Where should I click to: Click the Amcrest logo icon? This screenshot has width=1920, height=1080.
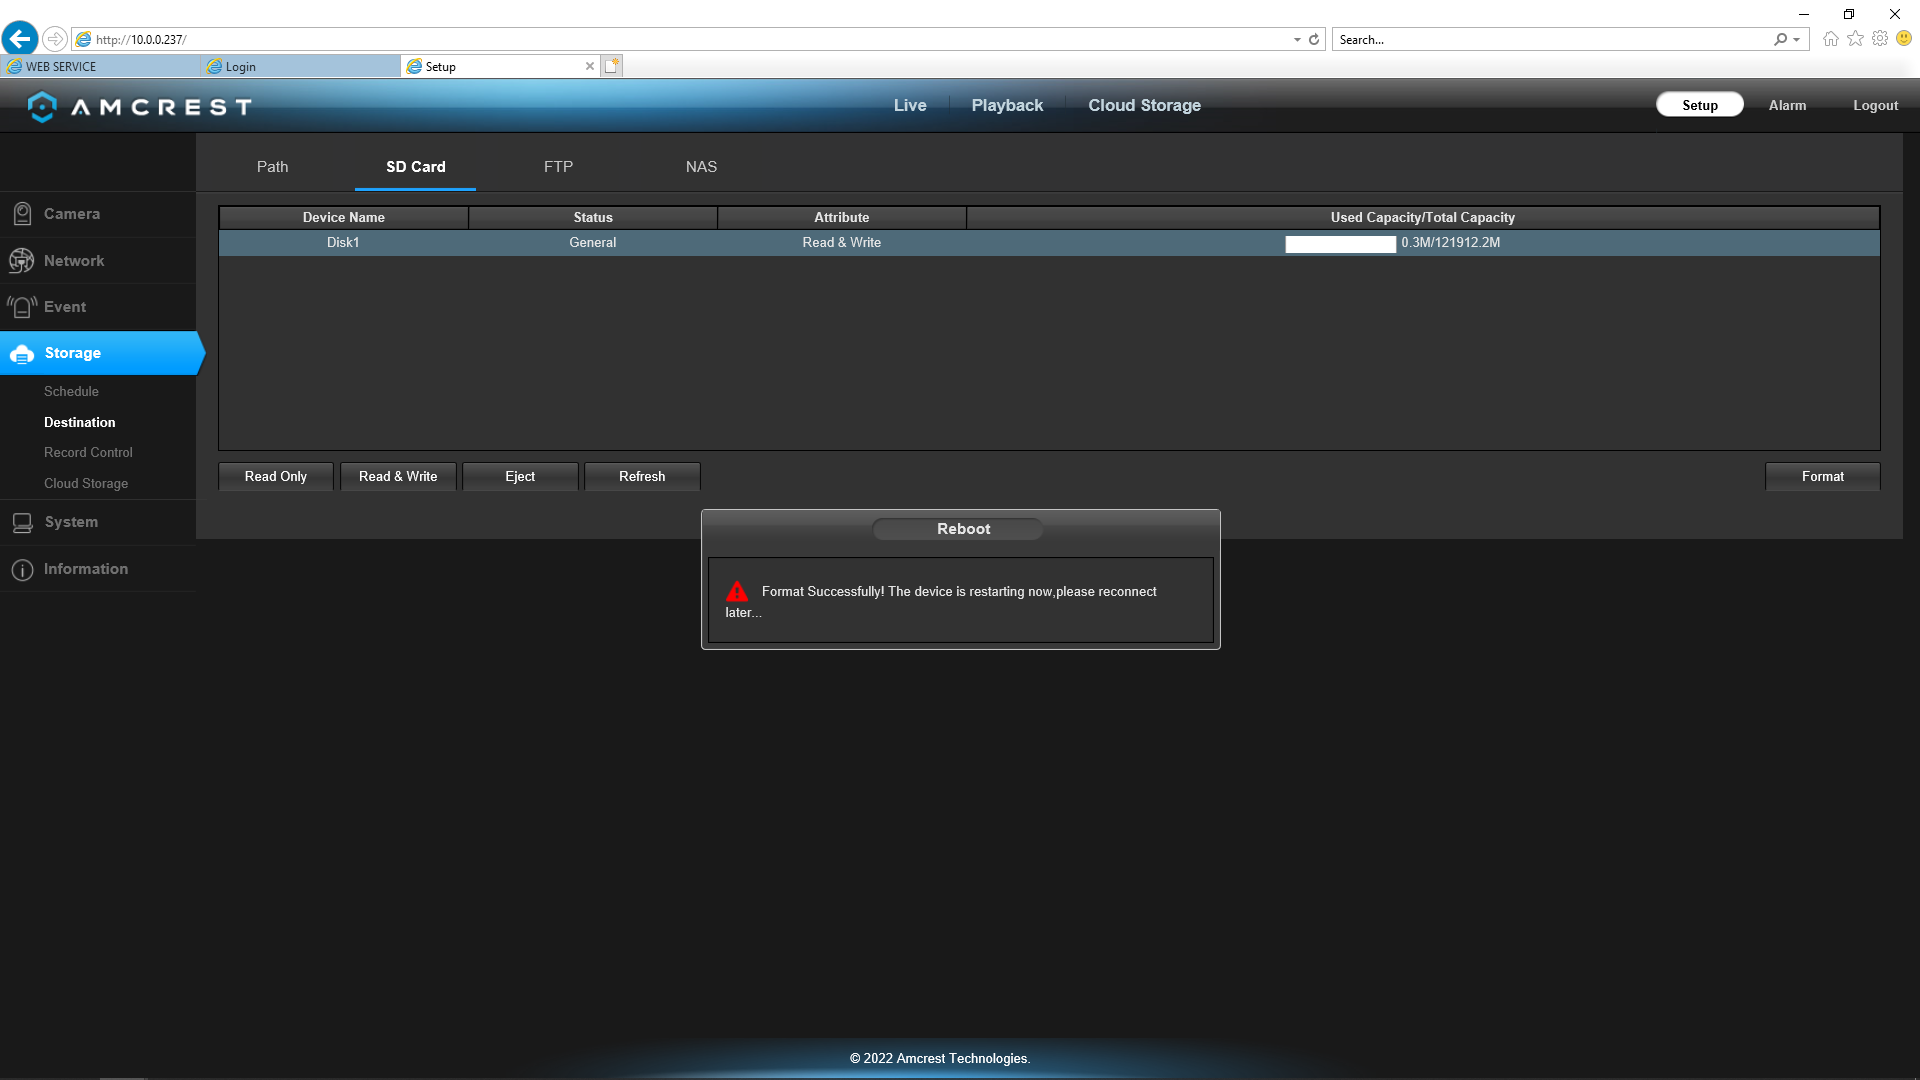(42, 106)
